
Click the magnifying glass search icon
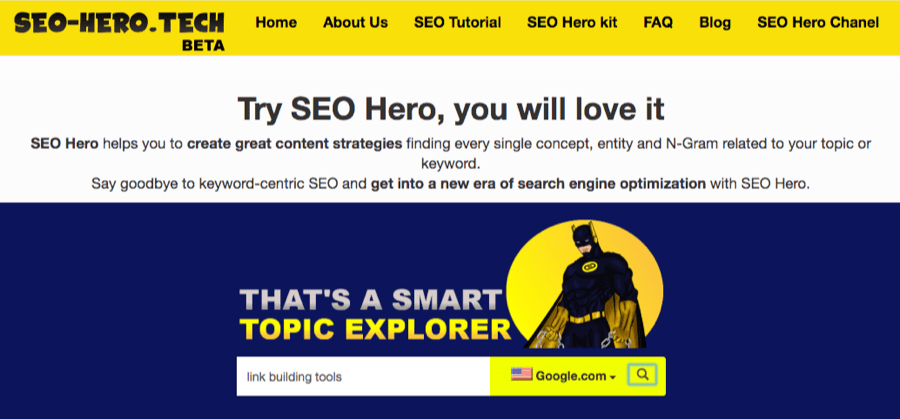pyautogui.click(x=643, y=375)
